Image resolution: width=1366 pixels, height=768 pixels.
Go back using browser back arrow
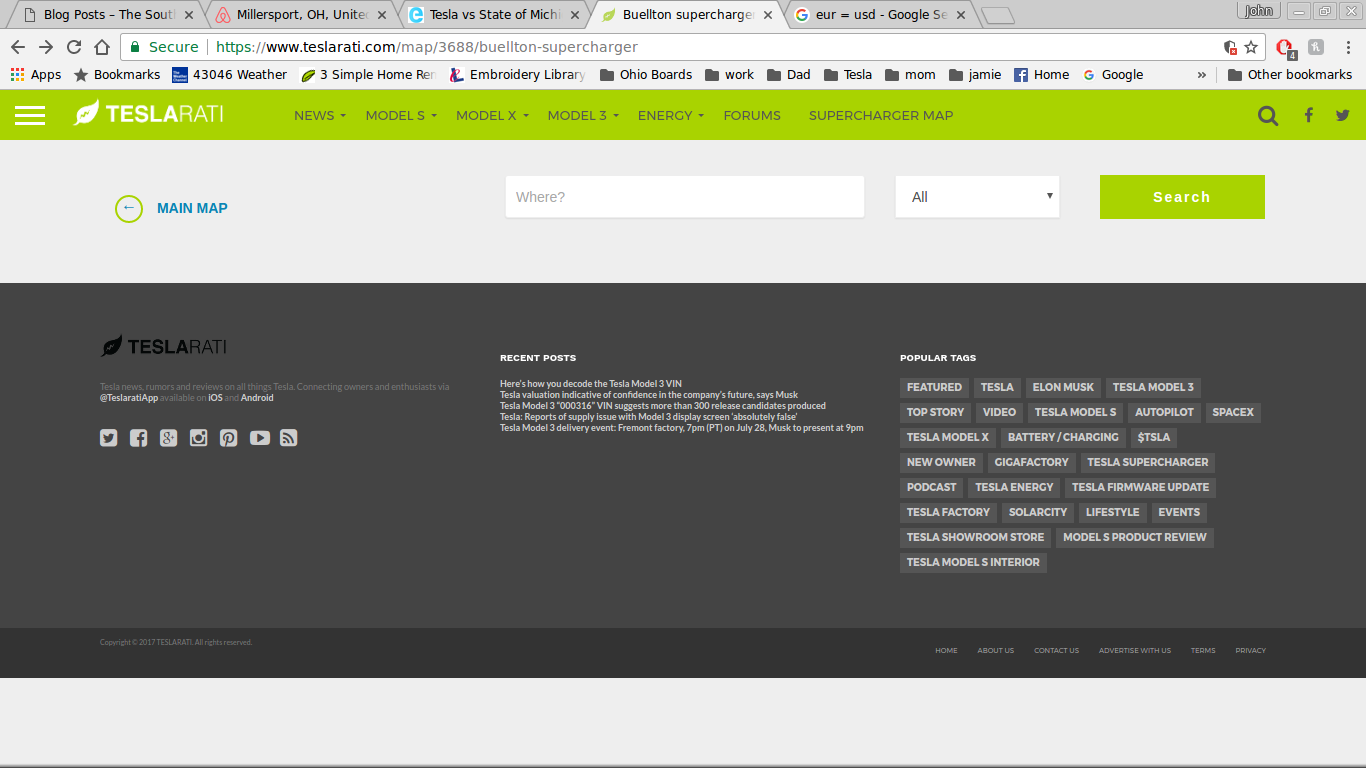[x=18, y=47]
